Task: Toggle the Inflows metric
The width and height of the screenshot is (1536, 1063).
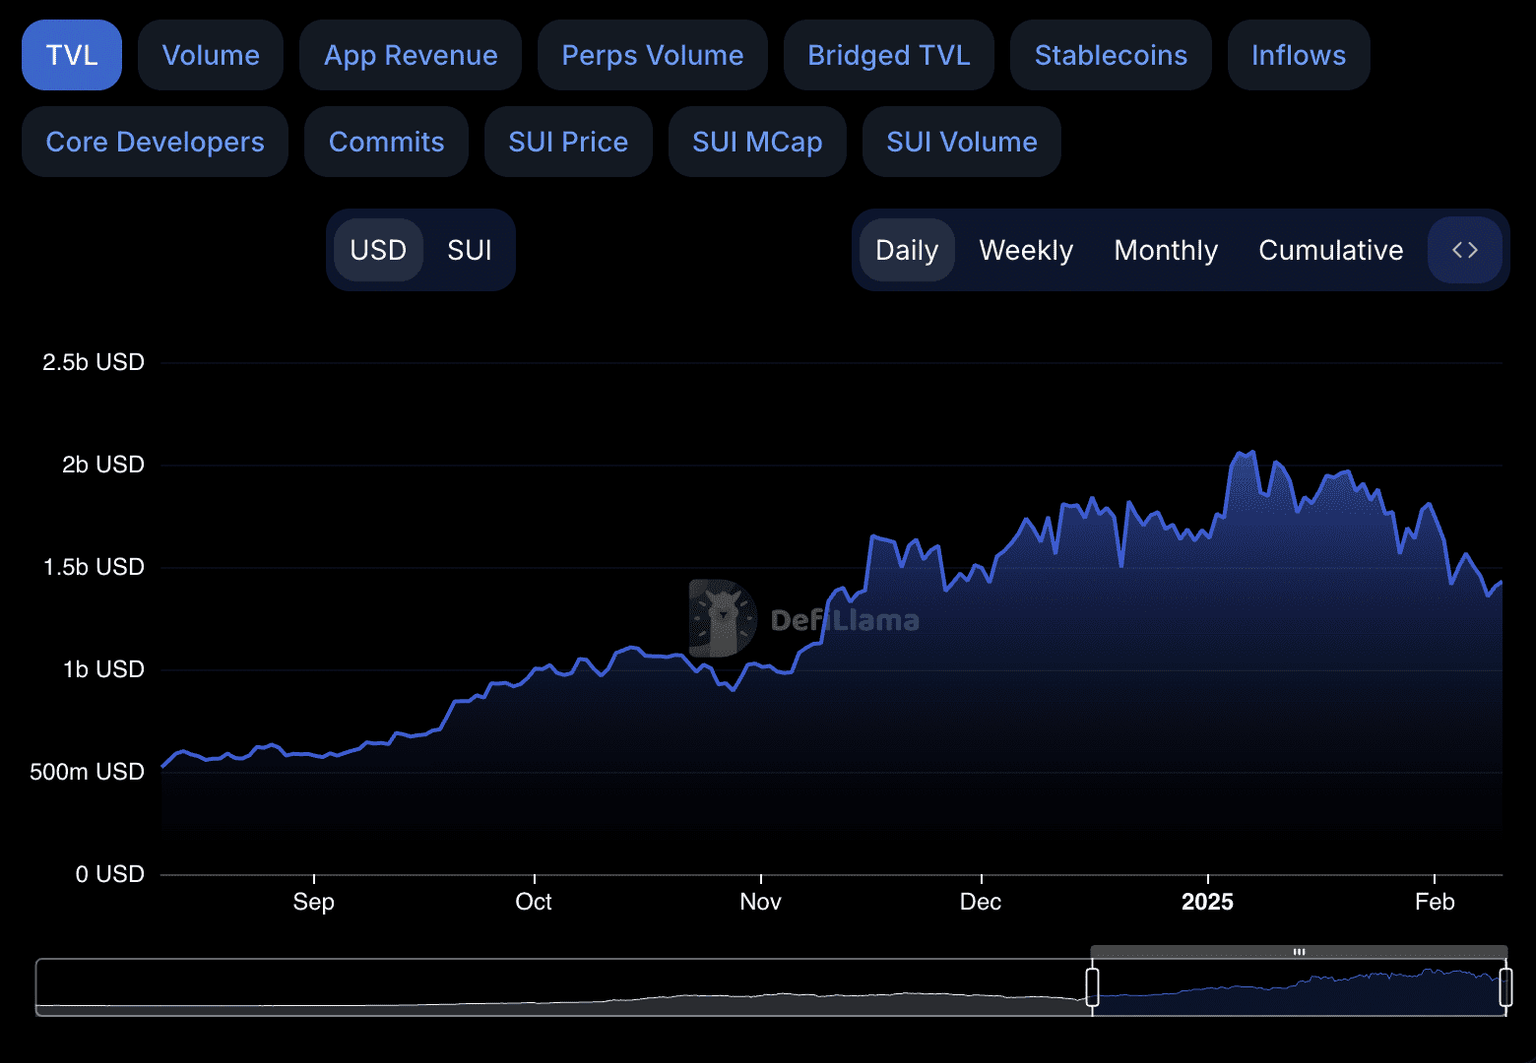Action: pyautogui.click(x=1298, y=55)
